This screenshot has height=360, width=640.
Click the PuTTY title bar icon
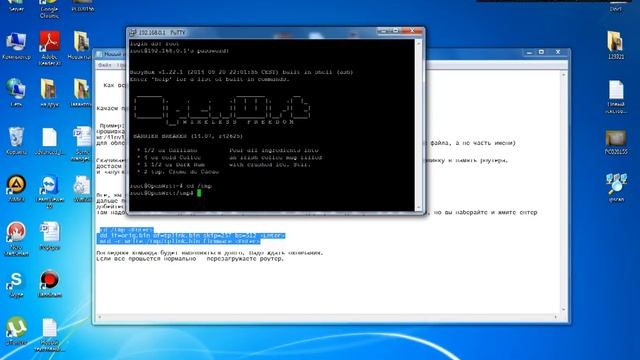click(132, 33)
